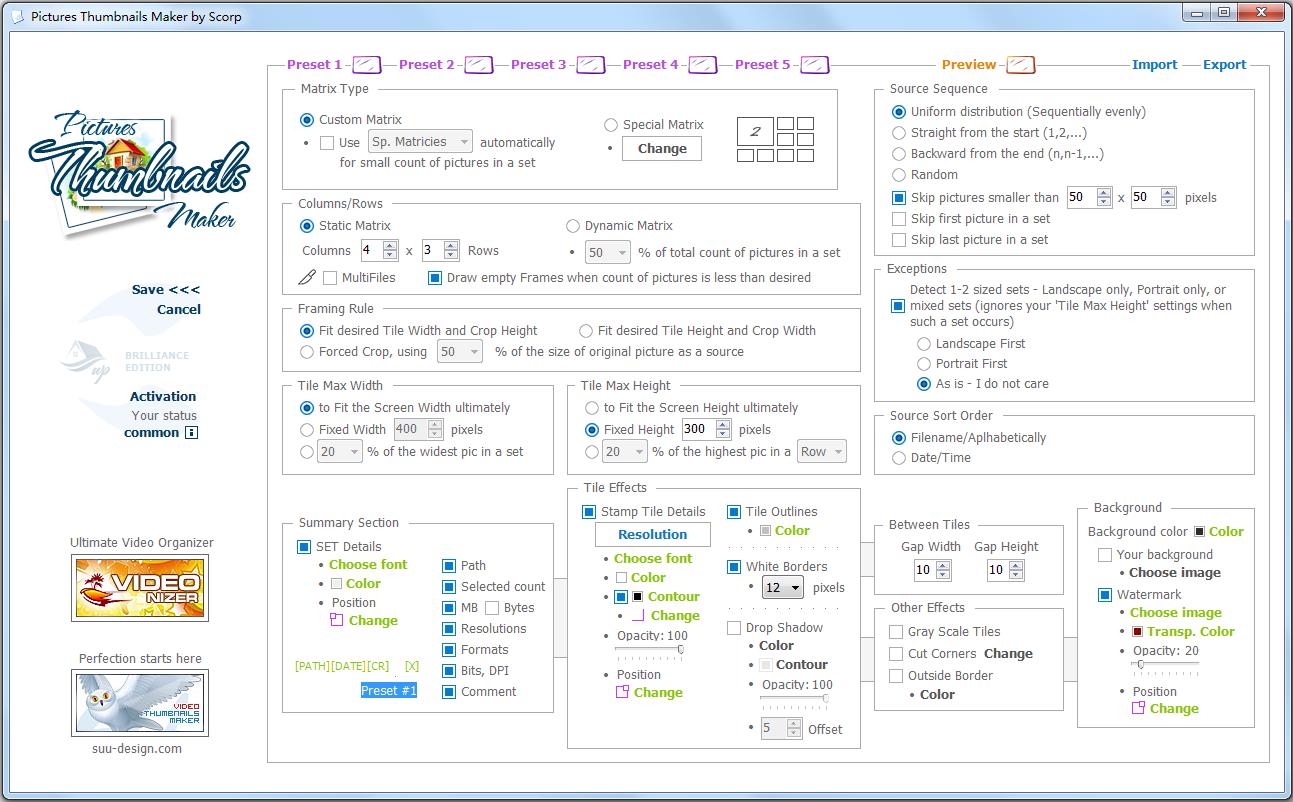The width and height of the screenshot is (1293, 802).
Task: Open the Dynamic Matrix percent dropdown
Action: point(608,253)
